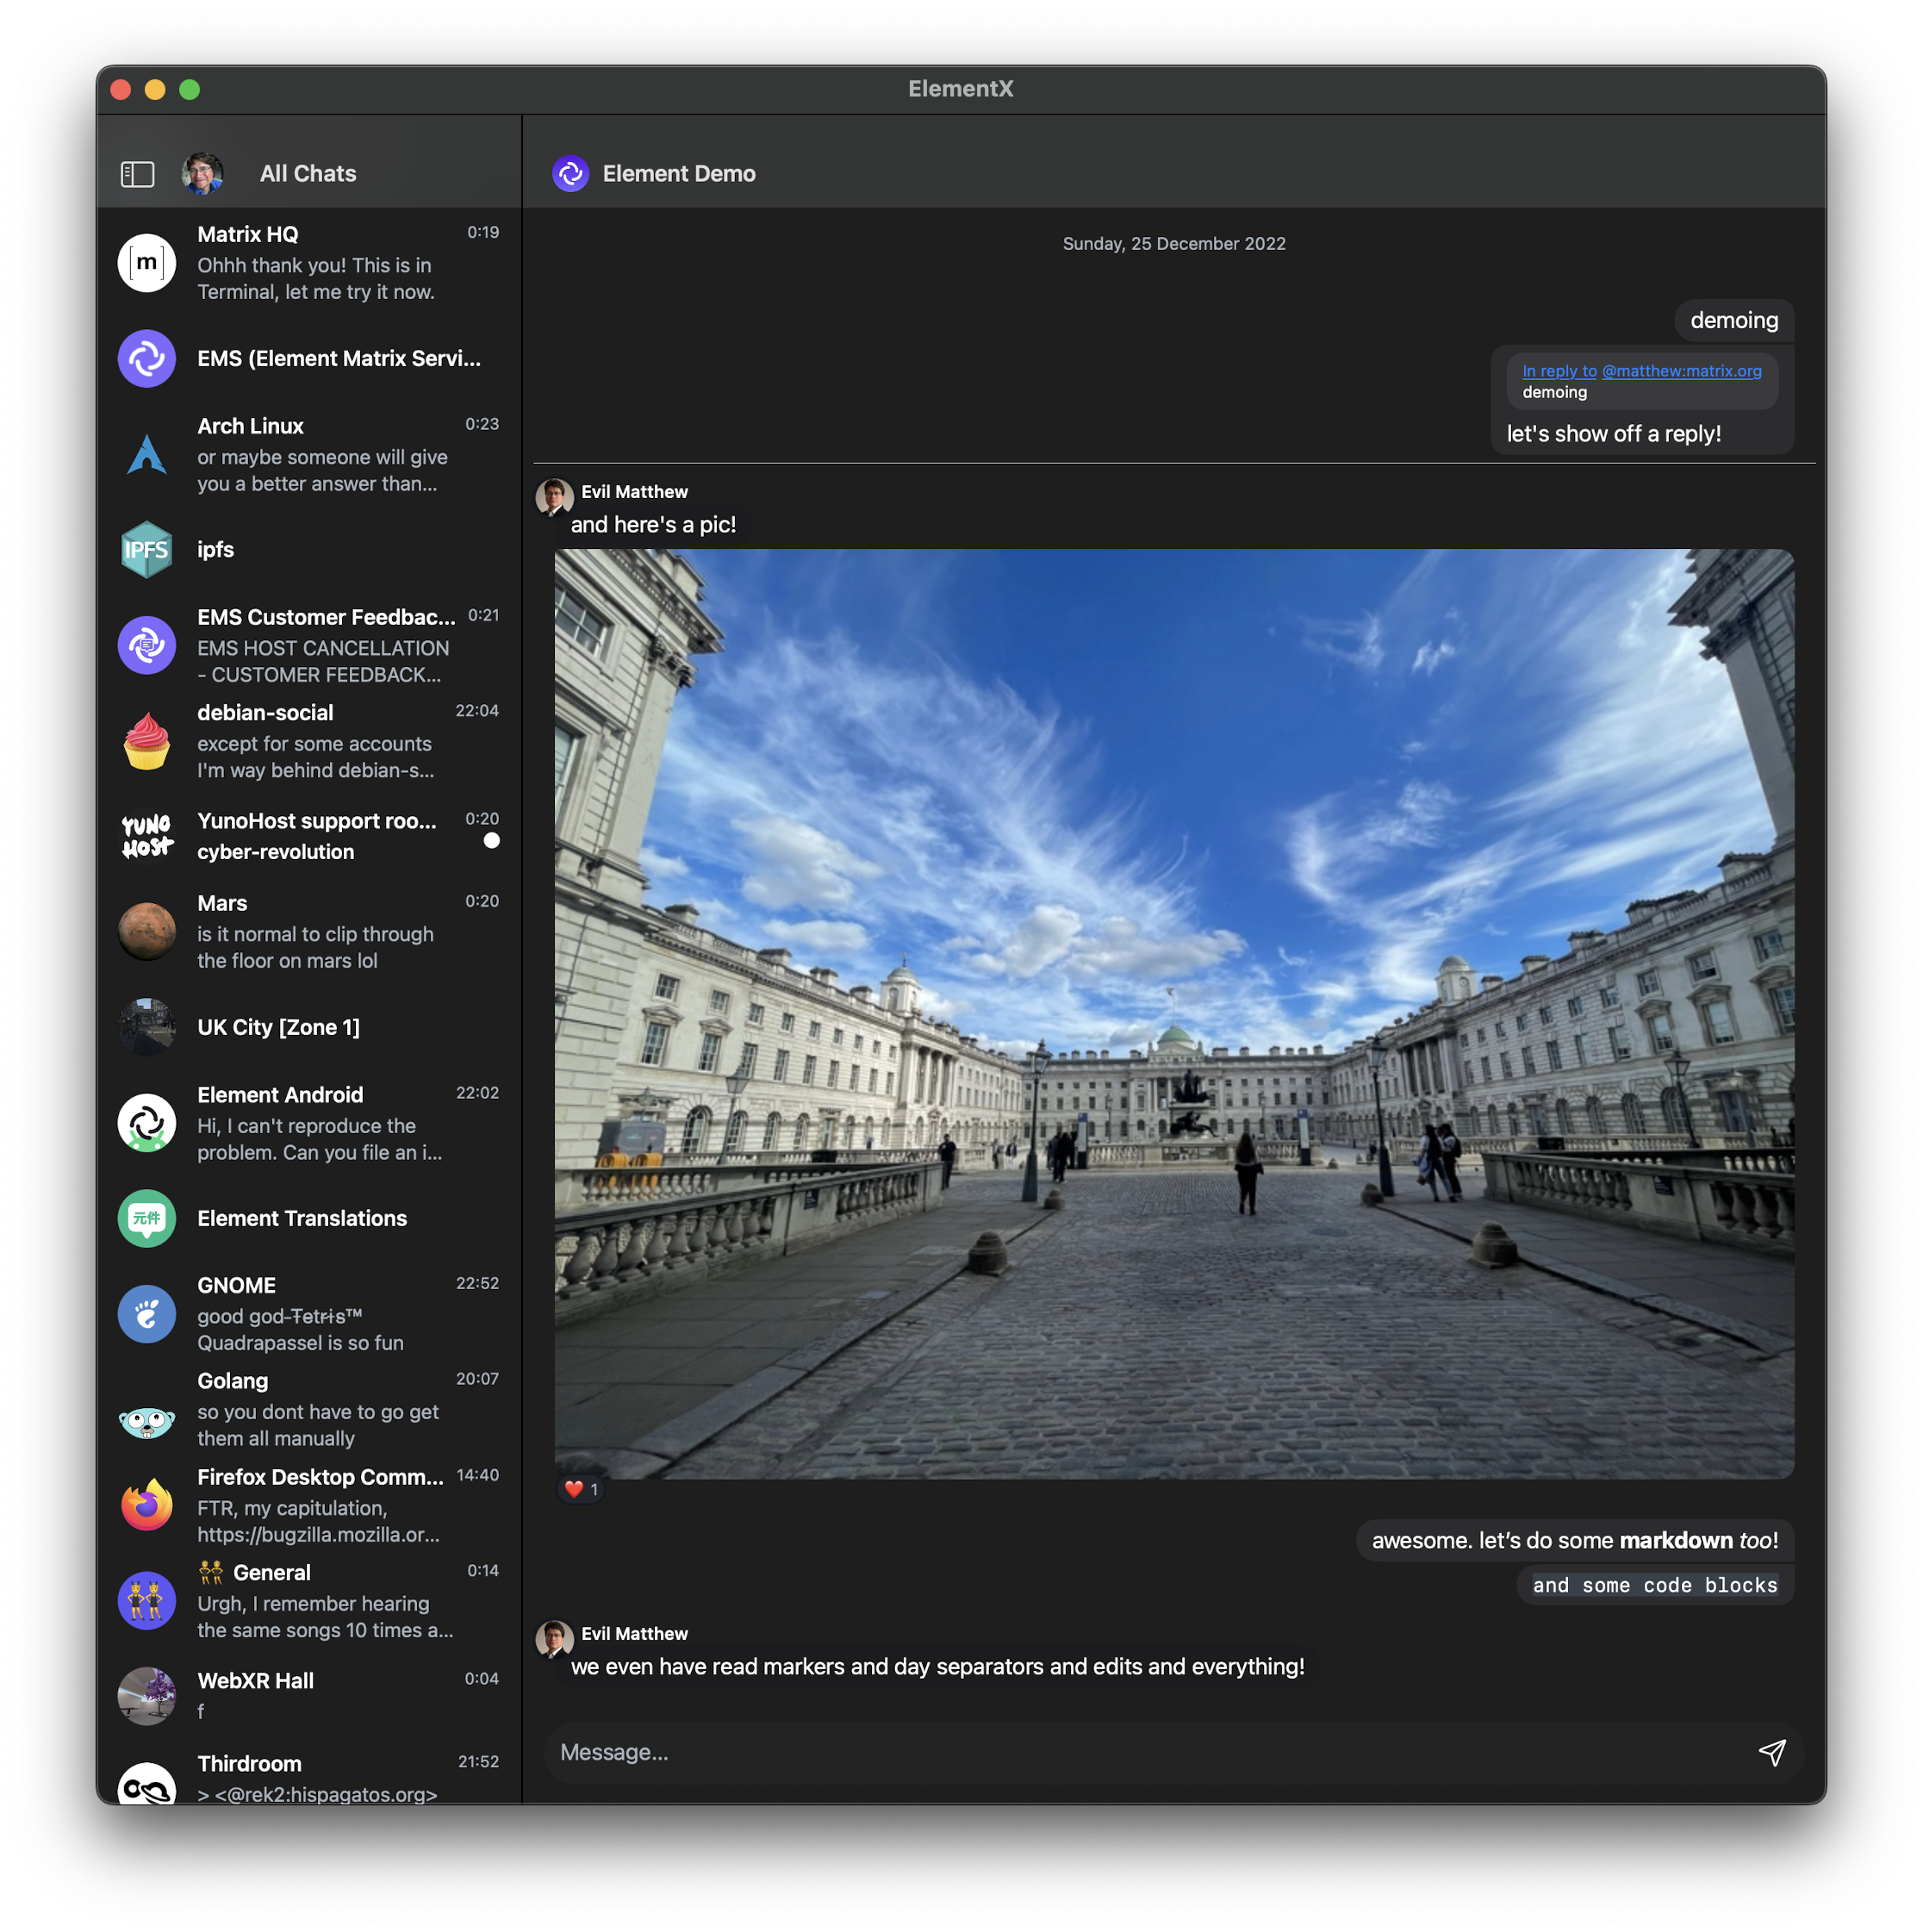
Task: Click unread dot on YunoHost support room
Action: click(491, 841)
